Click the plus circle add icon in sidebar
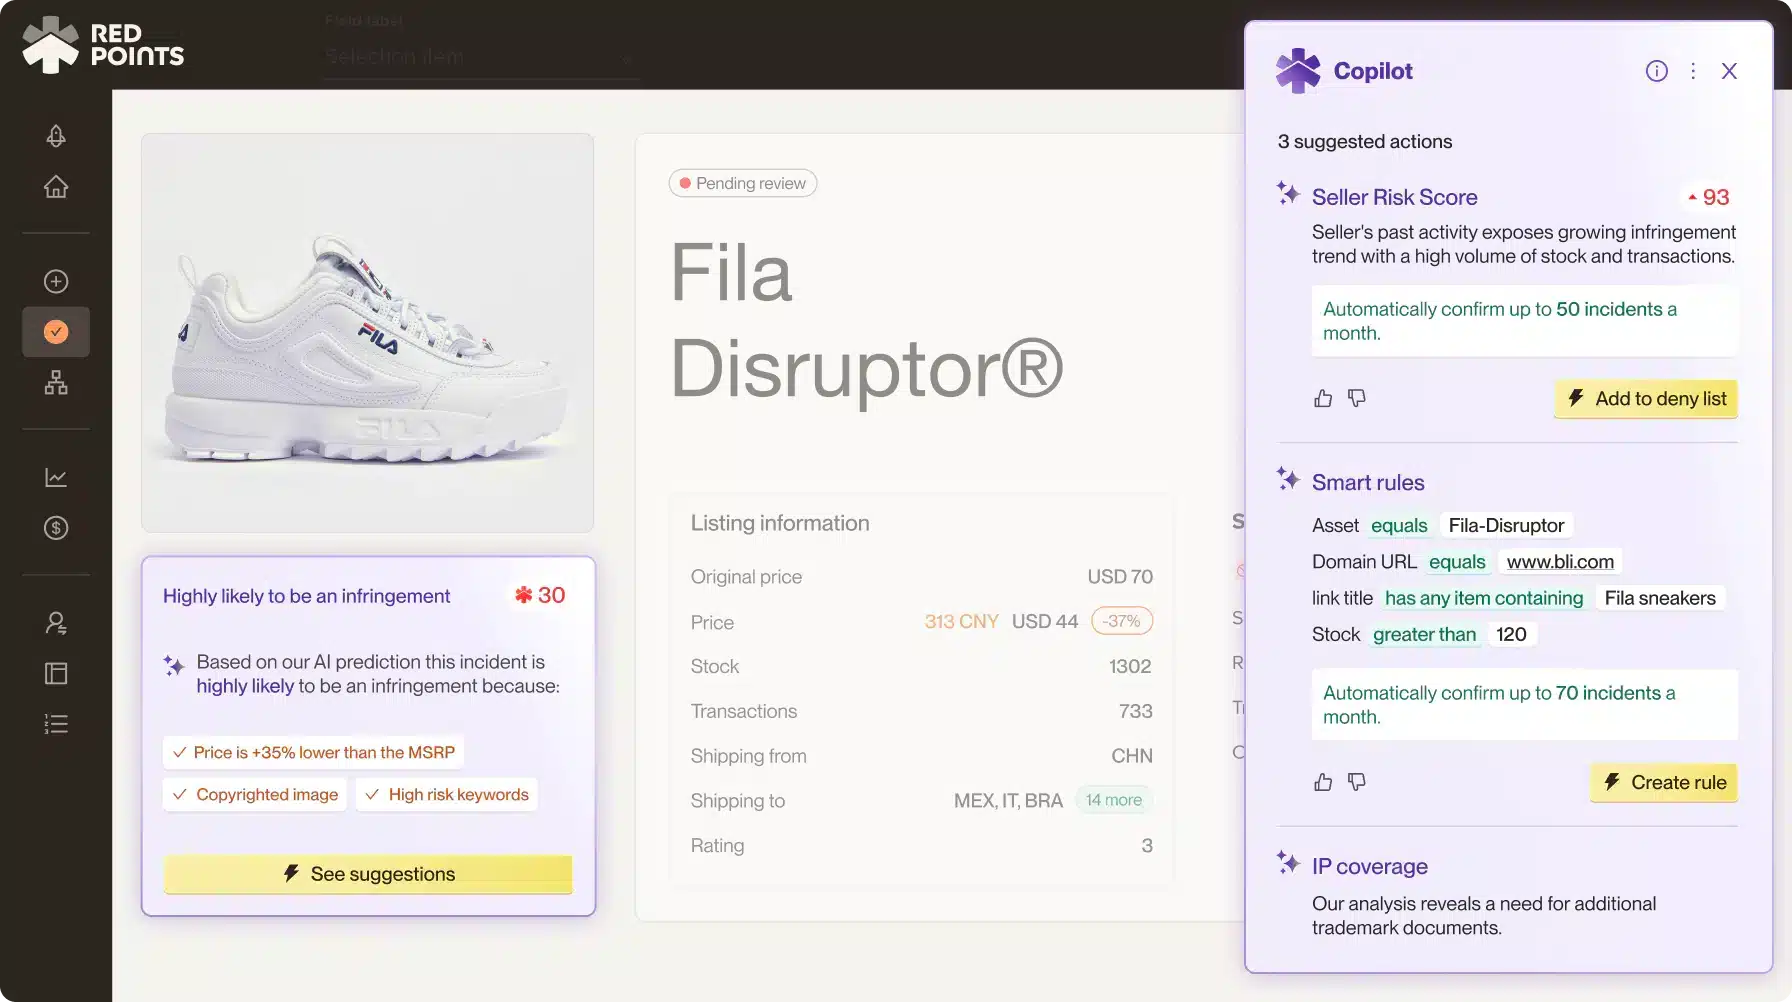1792x1002 pixels. pos(56,281)
